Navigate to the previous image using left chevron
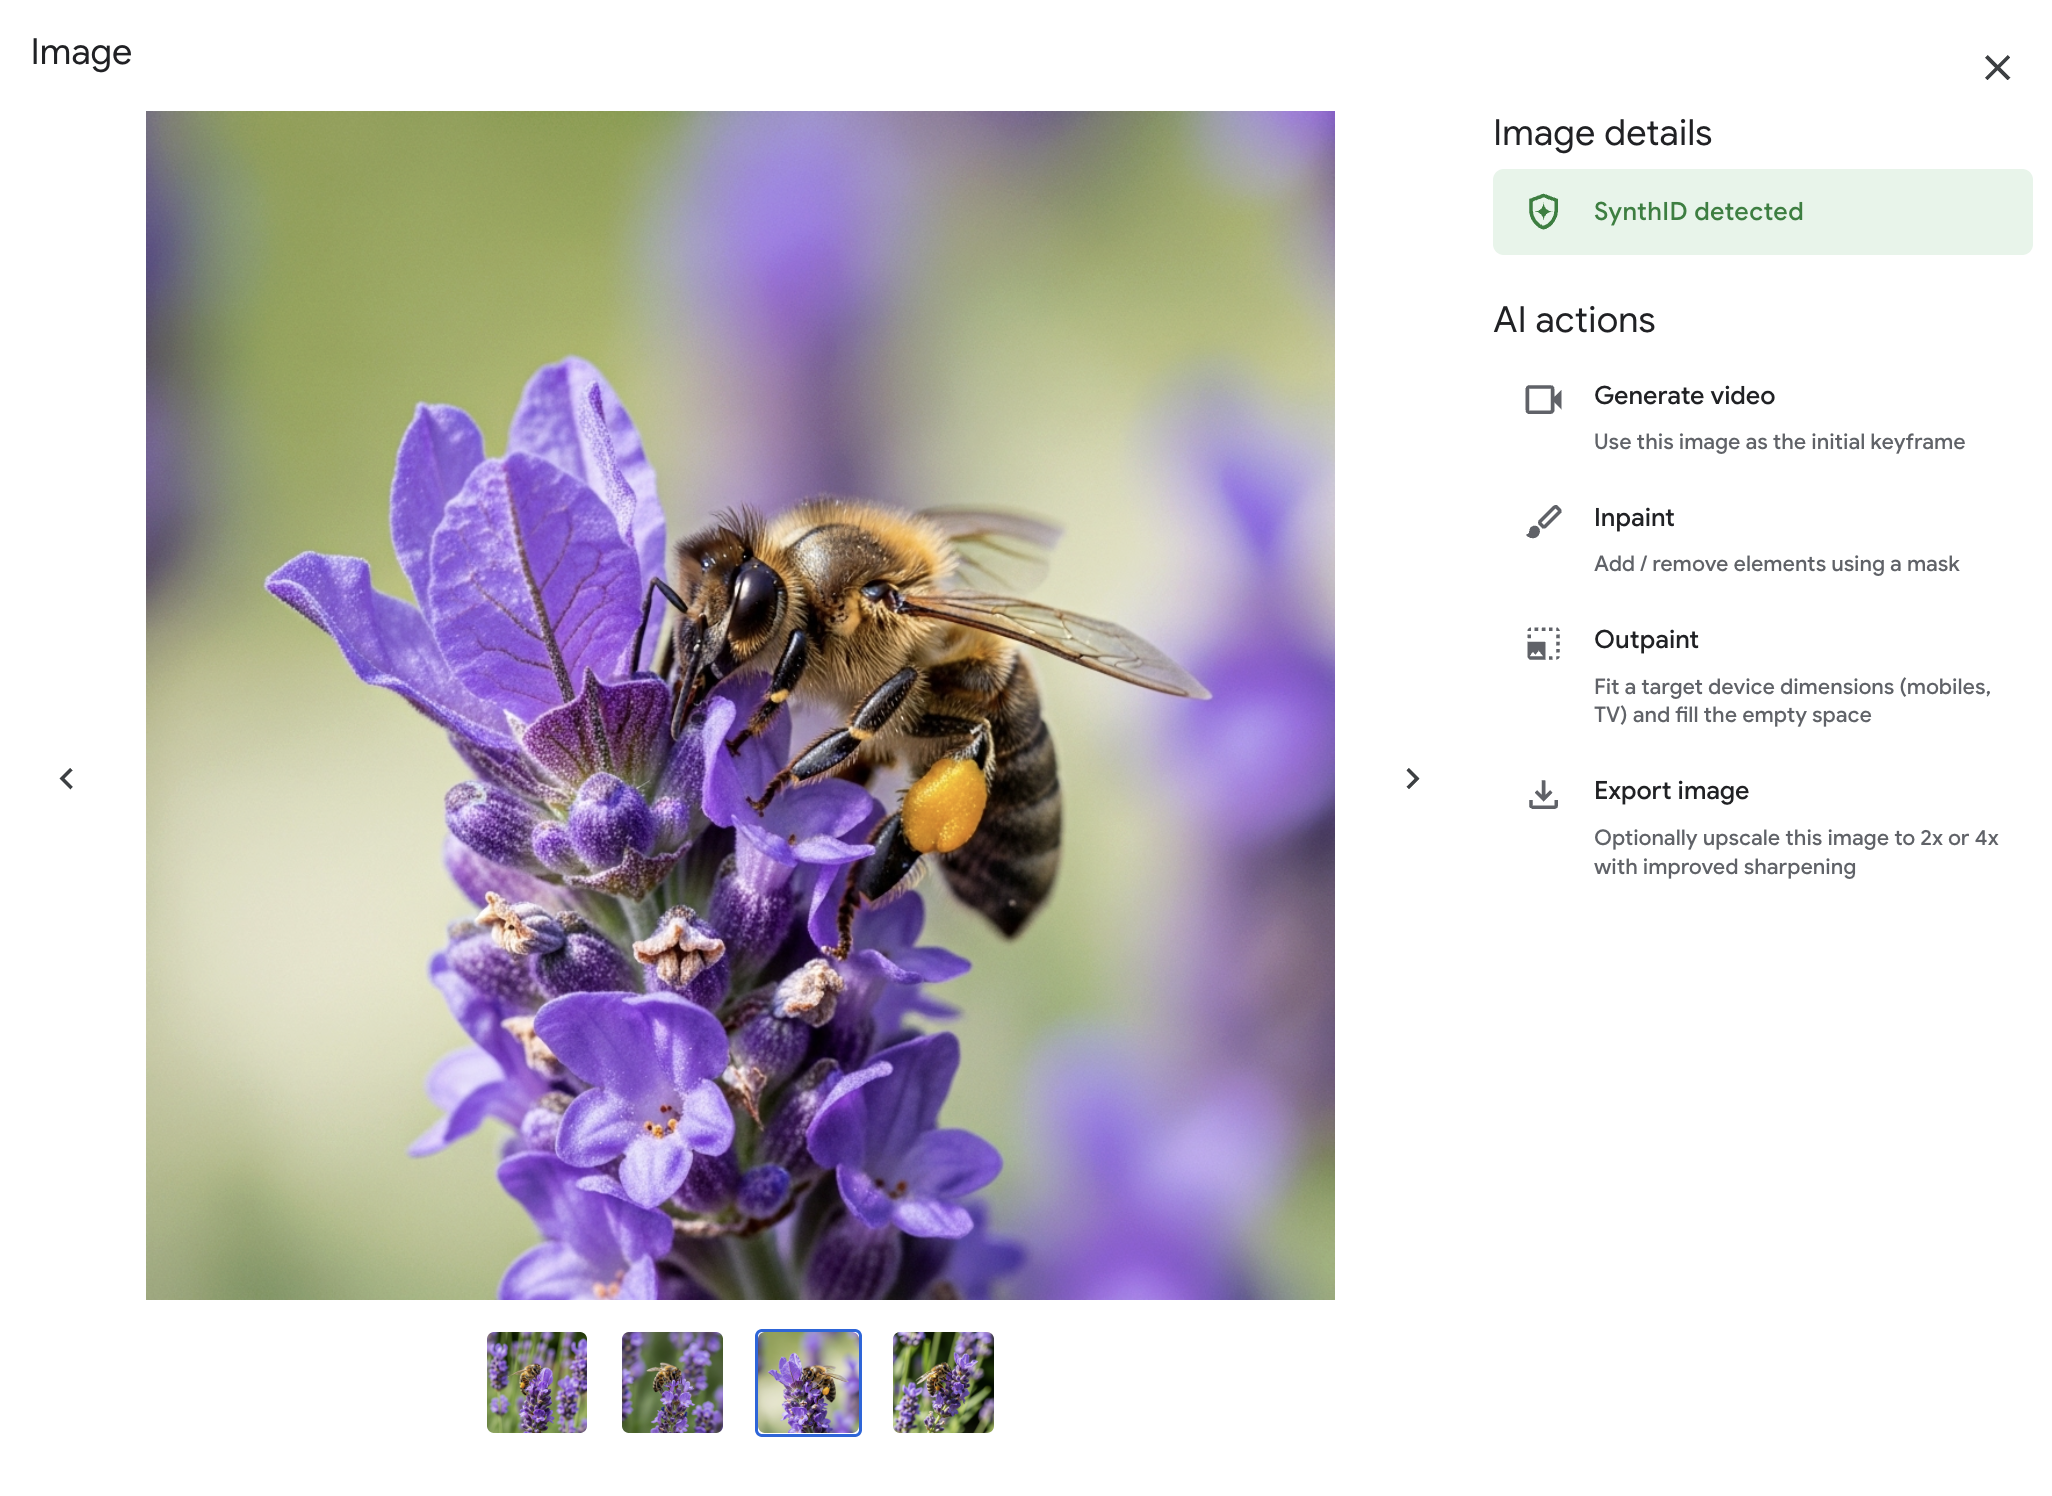This screenshot has height=1496, width=2052. 68,778
